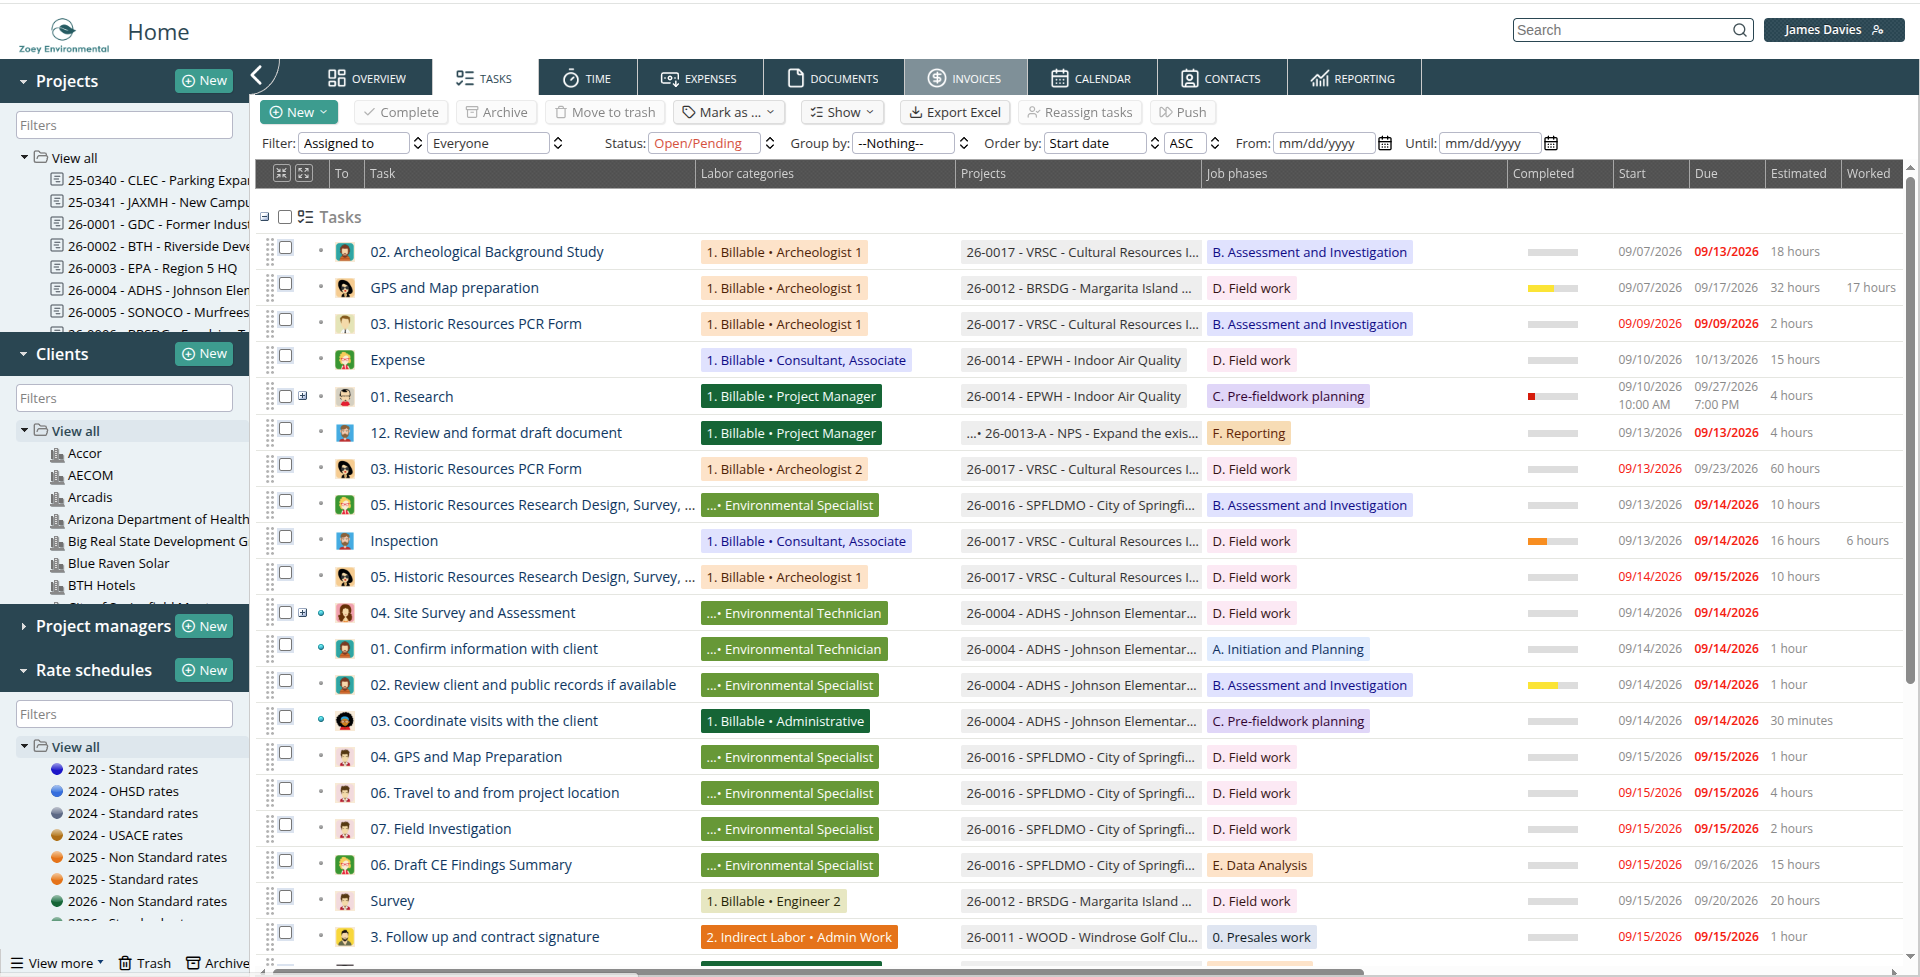This screenshot has height=977, width=1920.
Task: Click the Zoey Environmental logo
Action: tap(64, 35)
